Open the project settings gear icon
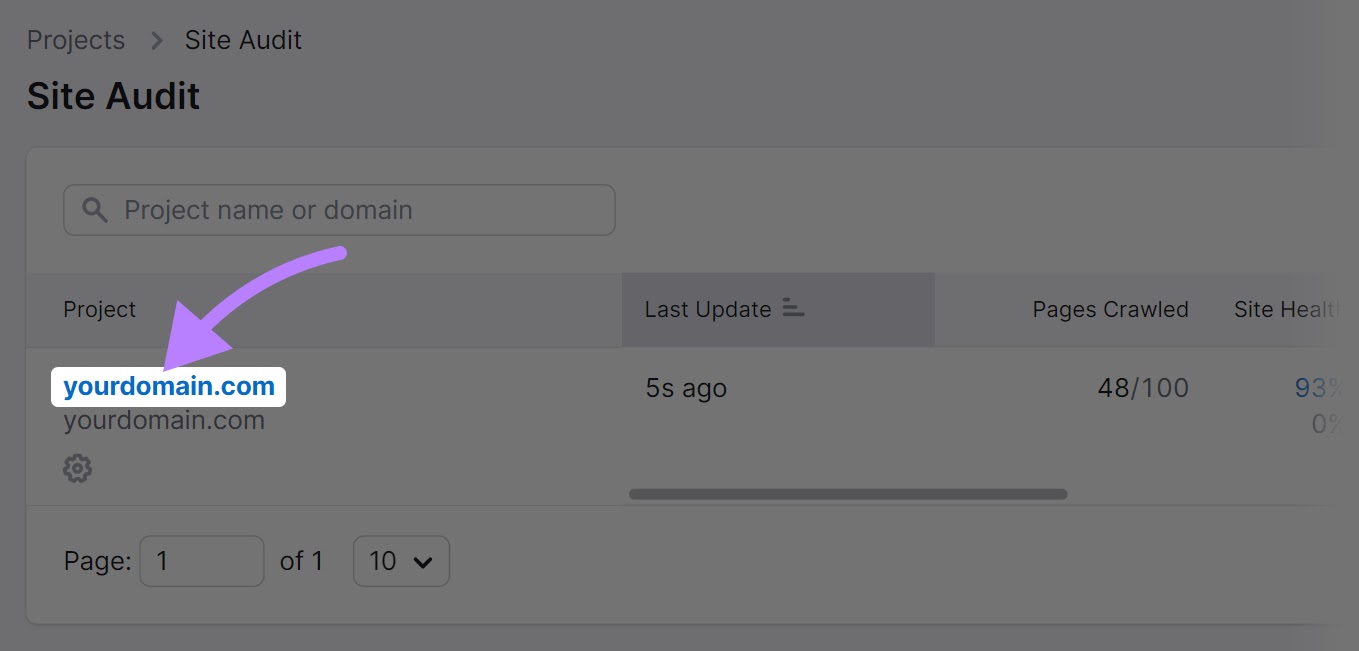 (x=77, y=468)
